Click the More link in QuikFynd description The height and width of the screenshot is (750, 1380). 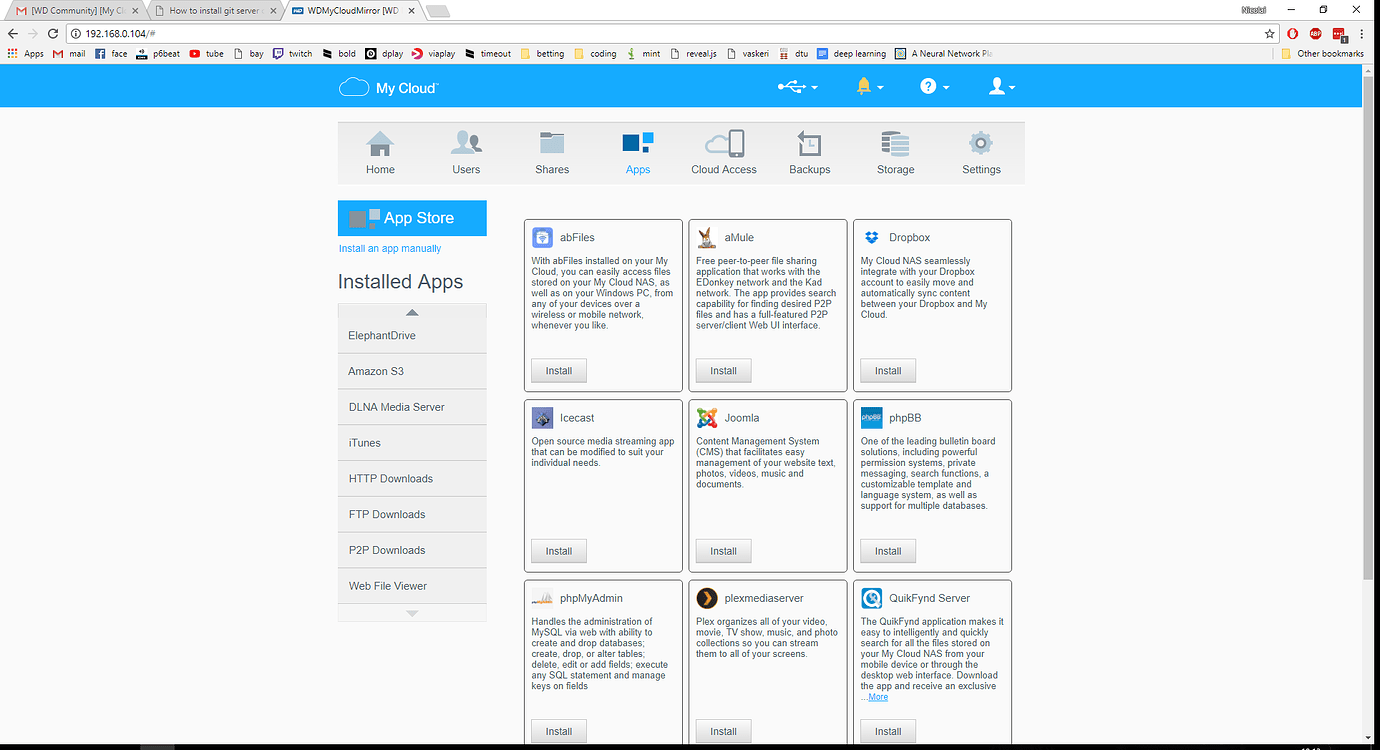[x=878, y=697]
